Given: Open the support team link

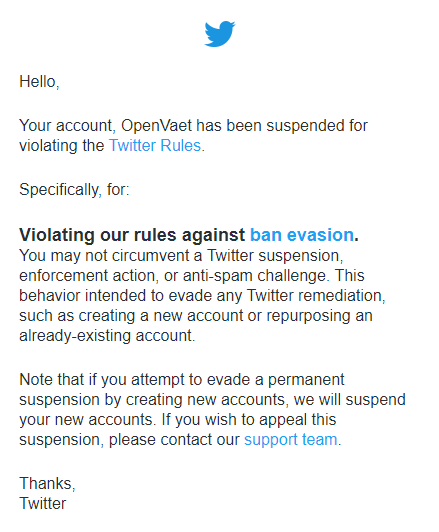Looking at the screenshot, I should click(291, 440).
